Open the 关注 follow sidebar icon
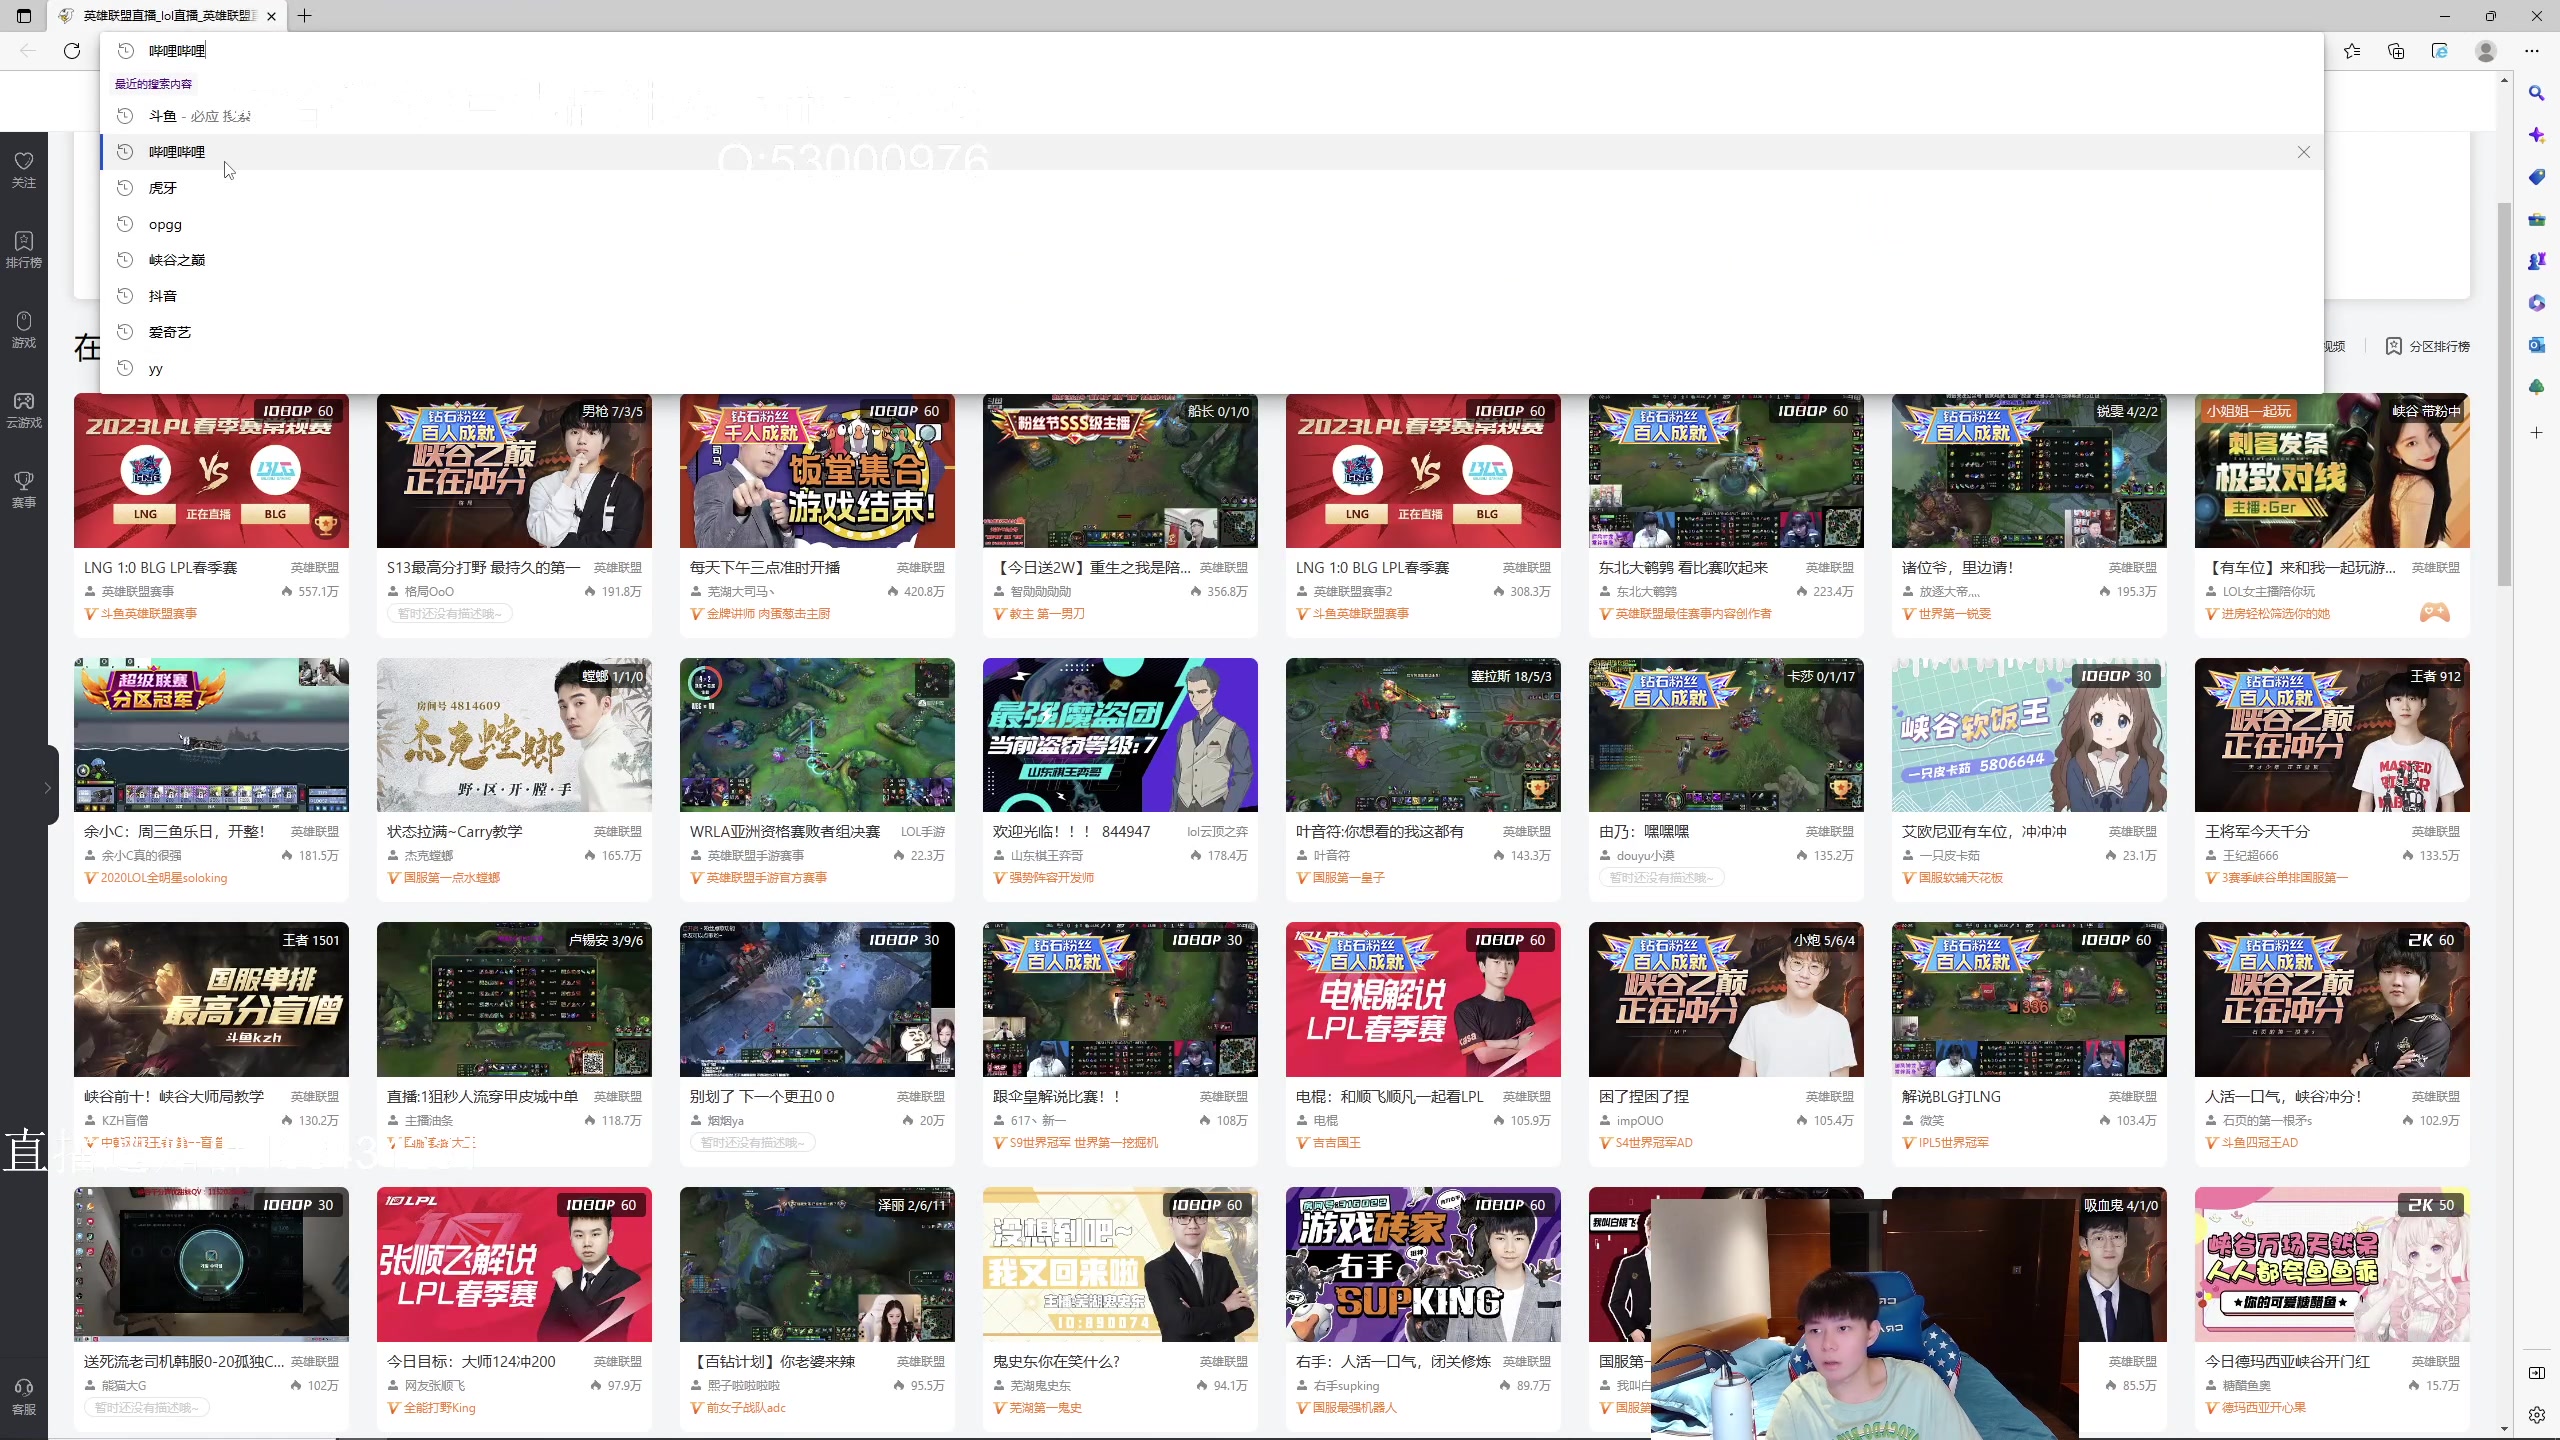 [24, 170]
